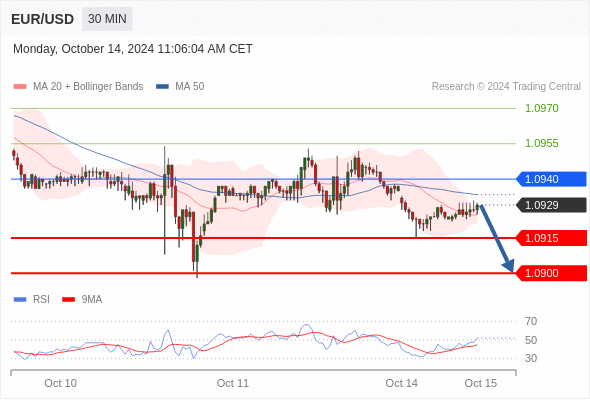The image size is (590, 400).
Task: Select the 30 MIN timeframe badge
Action: 107,19
